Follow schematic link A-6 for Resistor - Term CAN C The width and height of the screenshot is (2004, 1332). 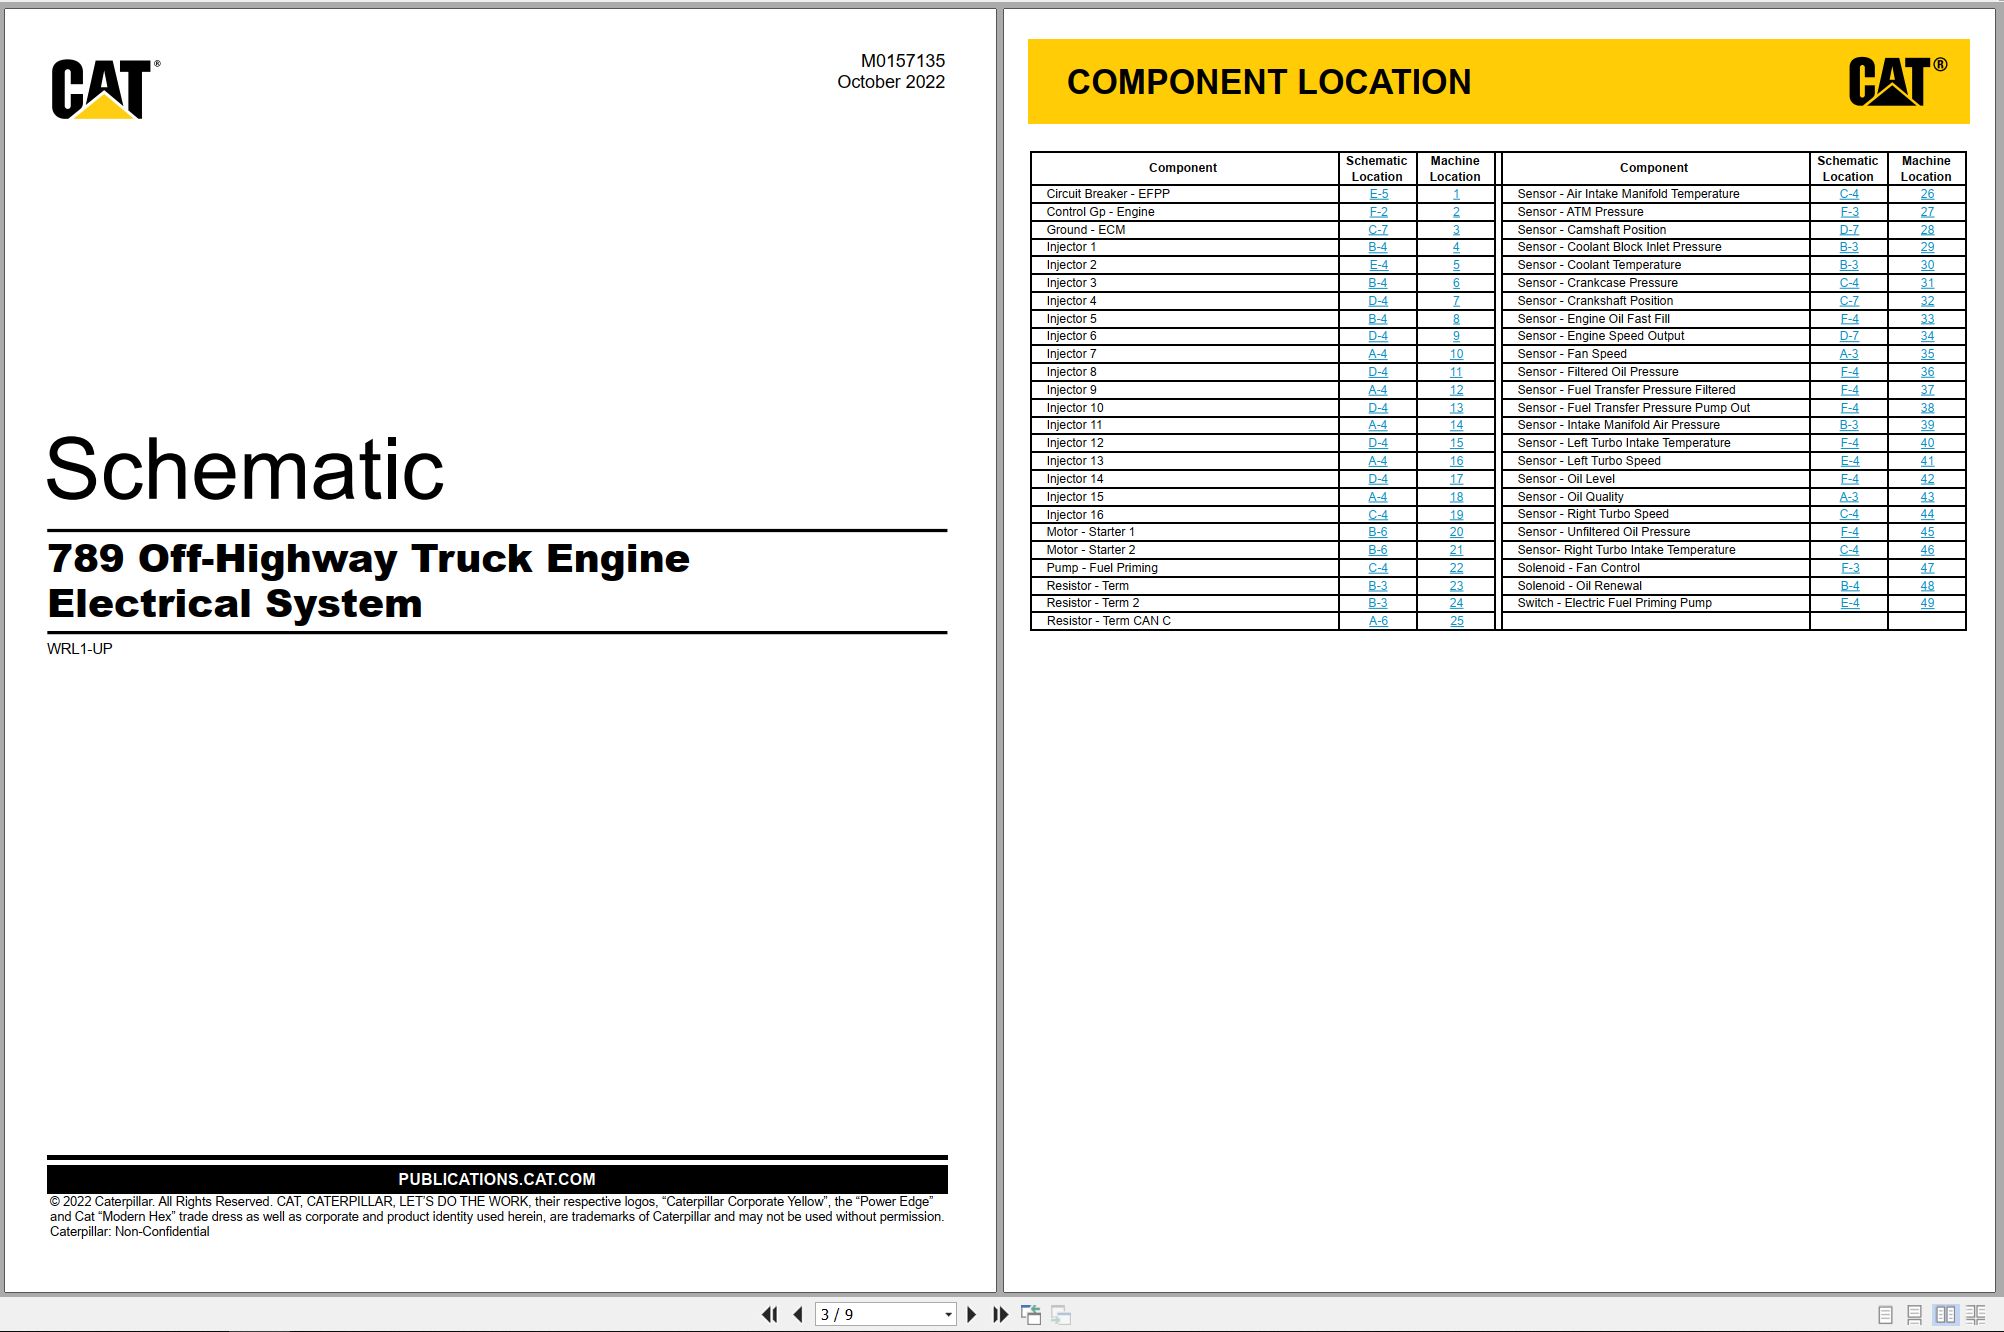click(x=1378, y=621)
